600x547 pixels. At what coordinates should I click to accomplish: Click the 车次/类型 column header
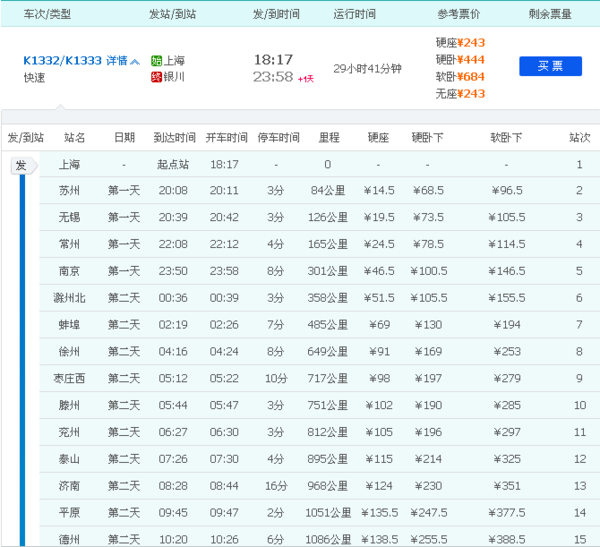pos(47,14)
